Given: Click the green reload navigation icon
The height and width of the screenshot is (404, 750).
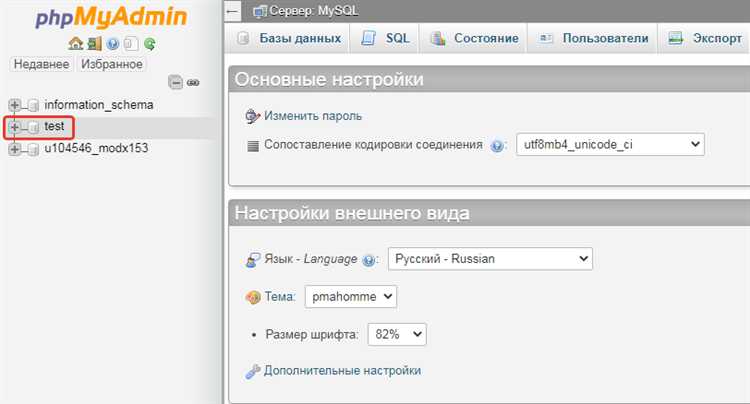Looking at the screenshot, I should 150,44.
